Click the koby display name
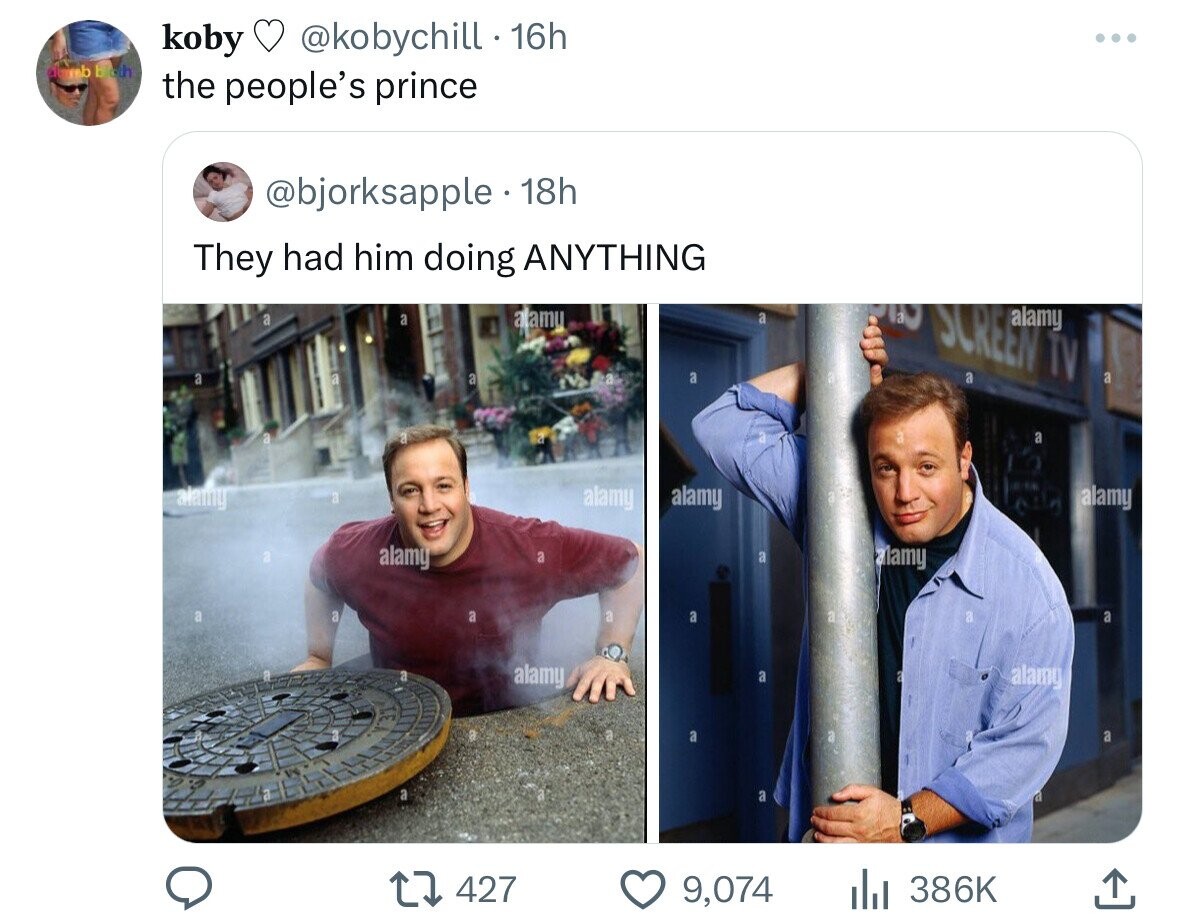 [202, 37]
